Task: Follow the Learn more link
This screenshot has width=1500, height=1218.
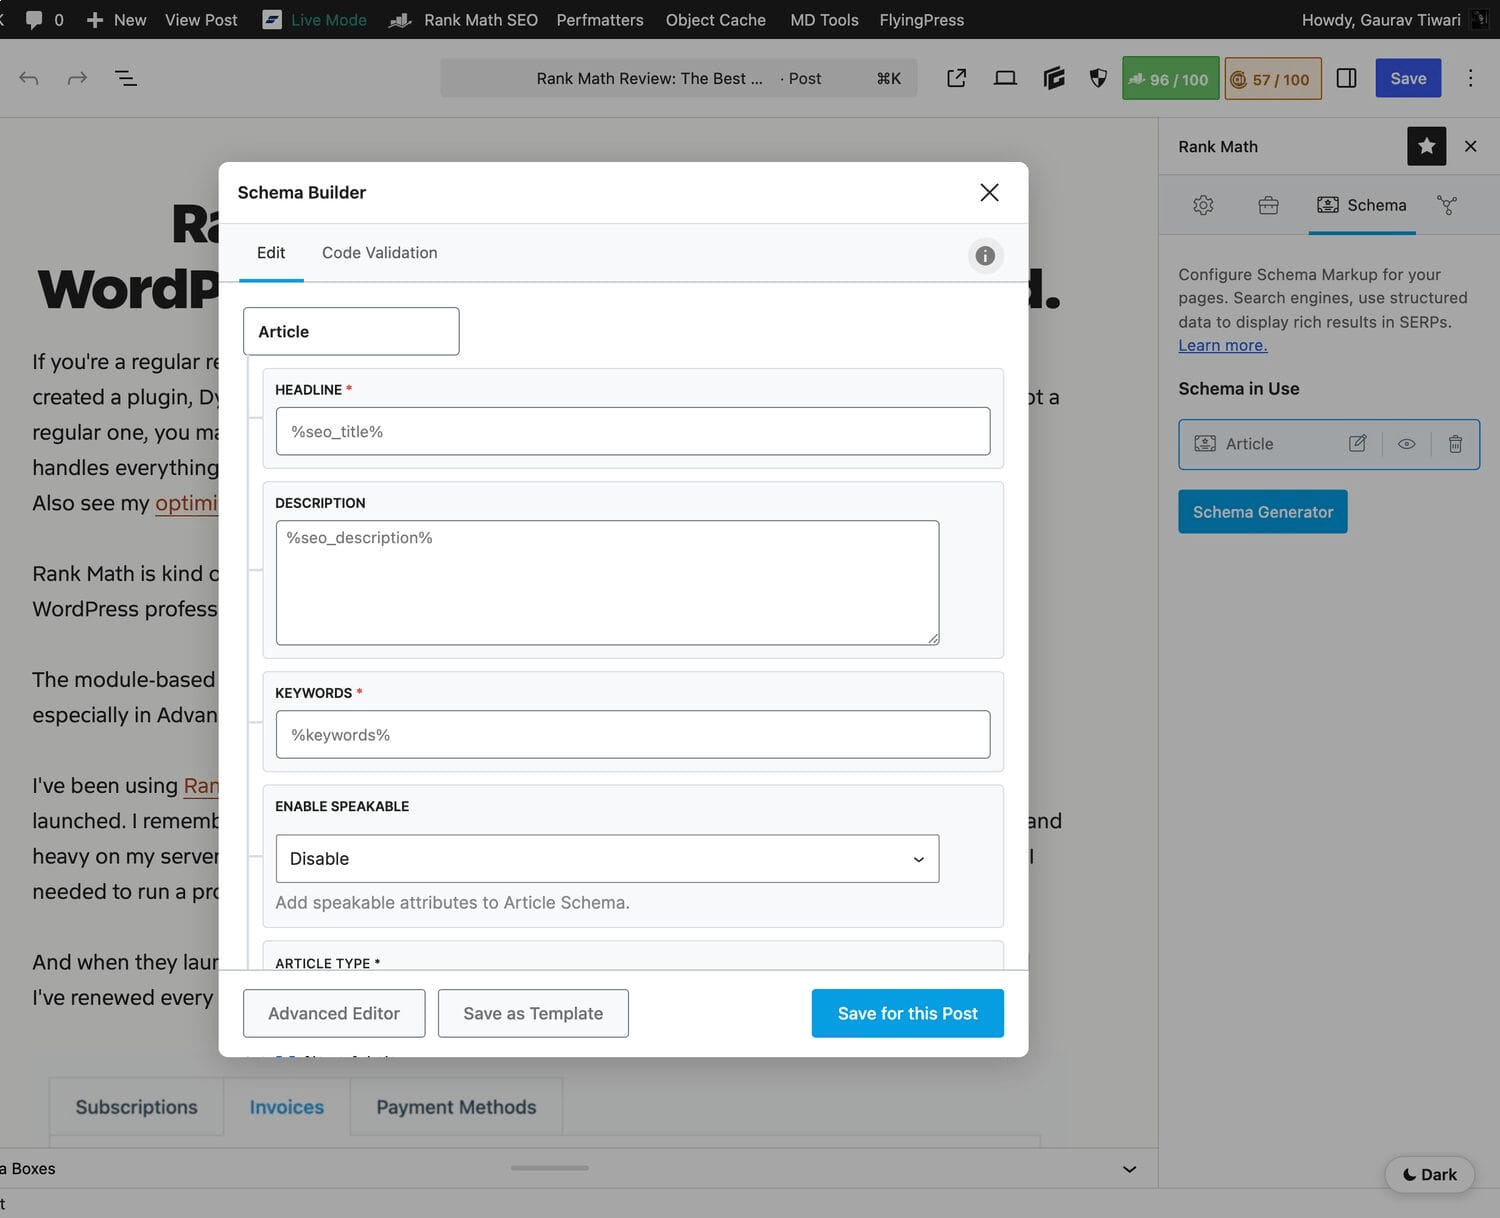Action: pos(1222,345)
